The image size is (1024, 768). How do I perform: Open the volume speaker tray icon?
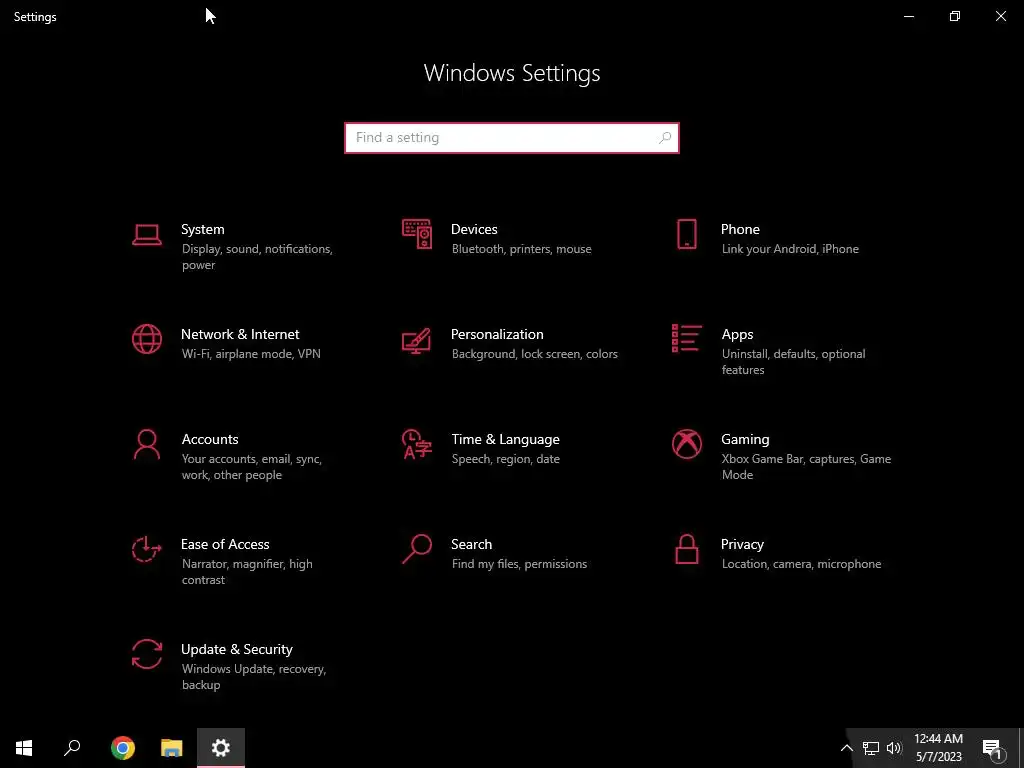[x=894, y=748]
